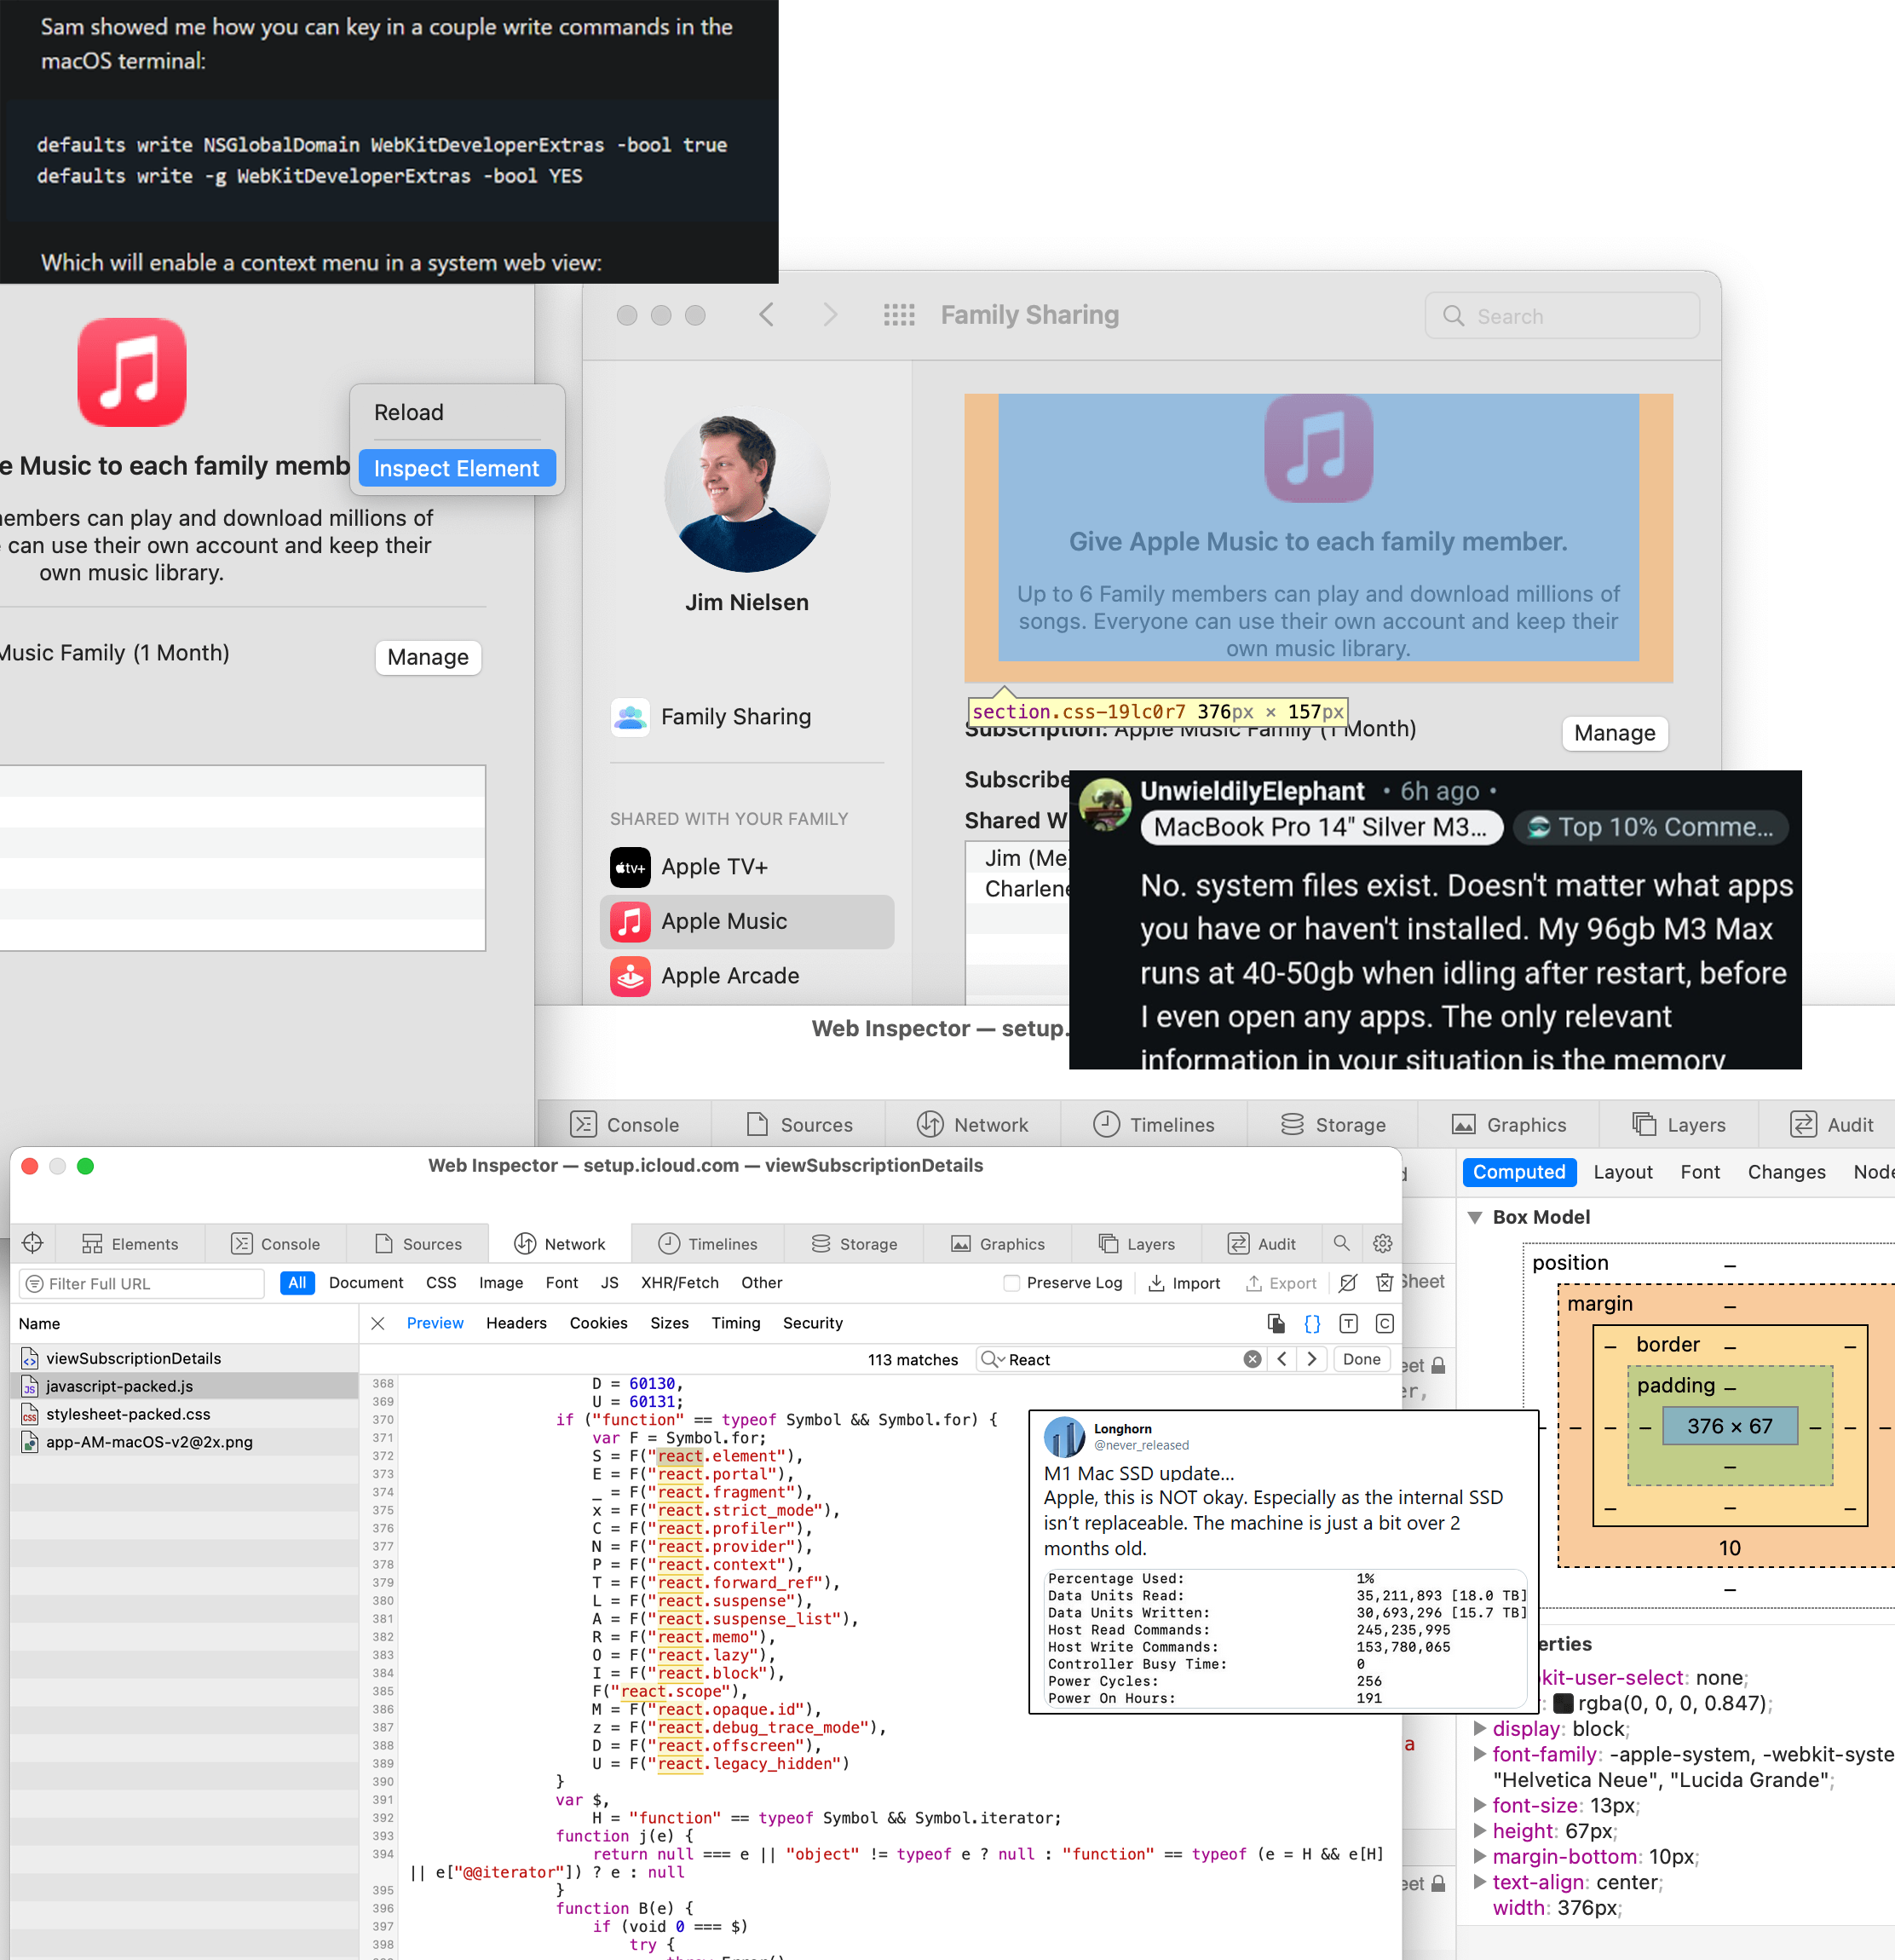
Task: Open the Graphics tab in the background Web Inspector
Action: 1509,1125
